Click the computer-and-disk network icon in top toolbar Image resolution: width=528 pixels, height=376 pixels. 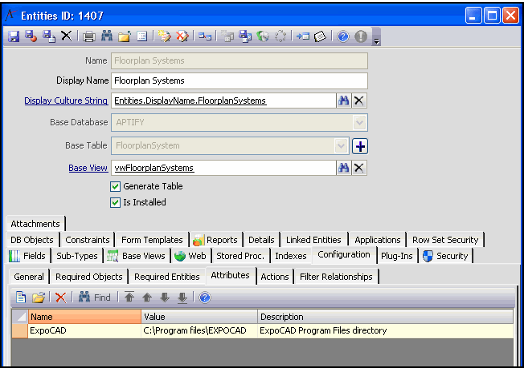point(245,36)
